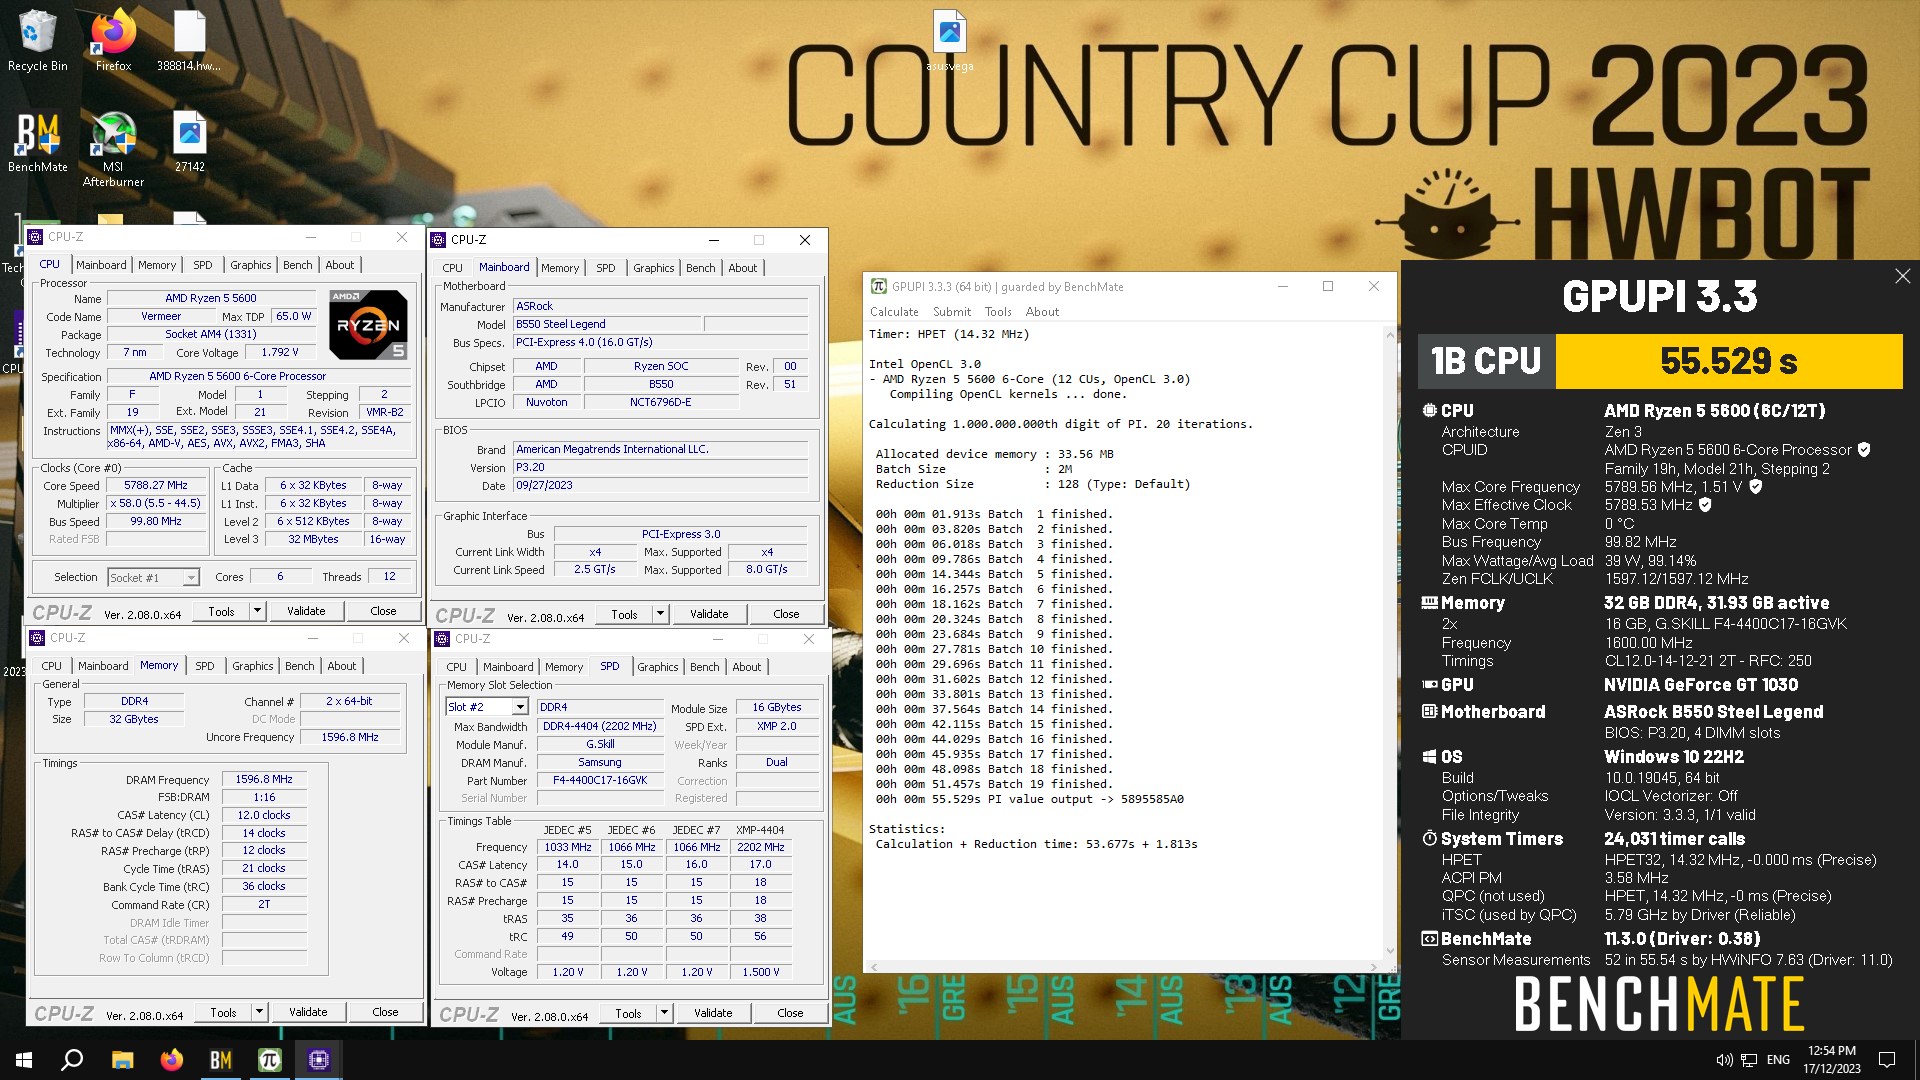This screenshot has width=1920, height=1080.
Task: Click the BIOS version P3.20 field
Action: pos(660,467)
